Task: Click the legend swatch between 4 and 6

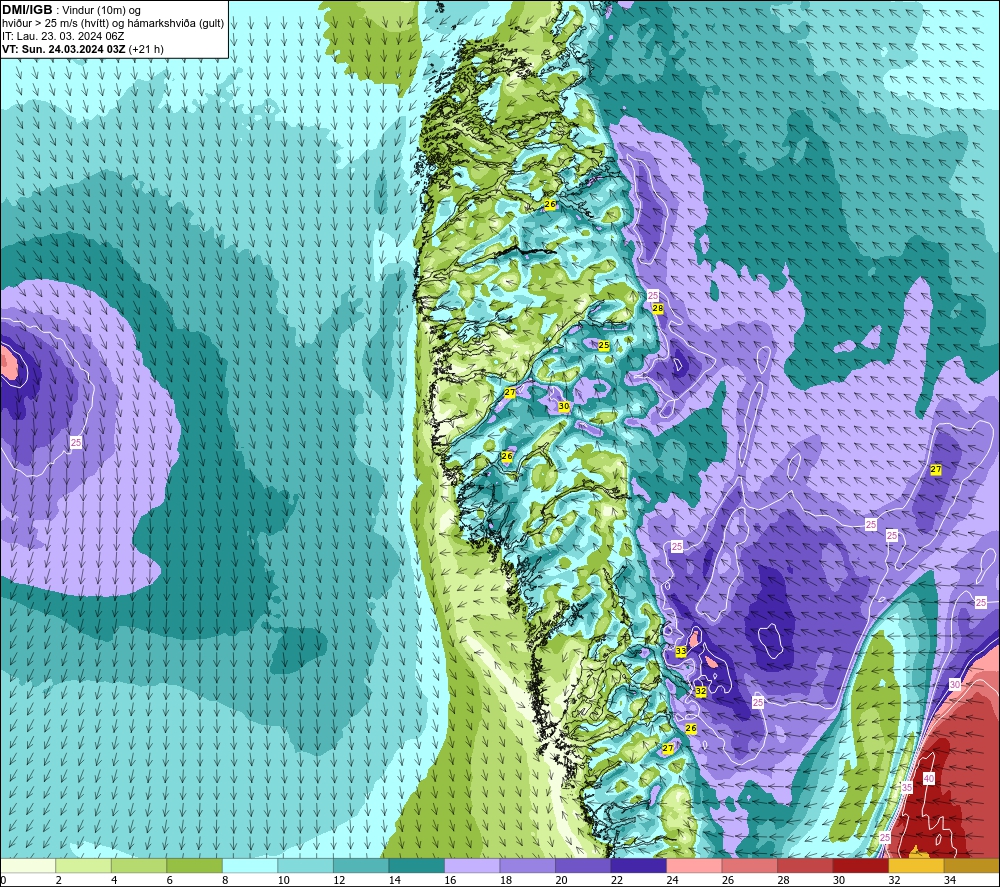Action: point(139,865)
